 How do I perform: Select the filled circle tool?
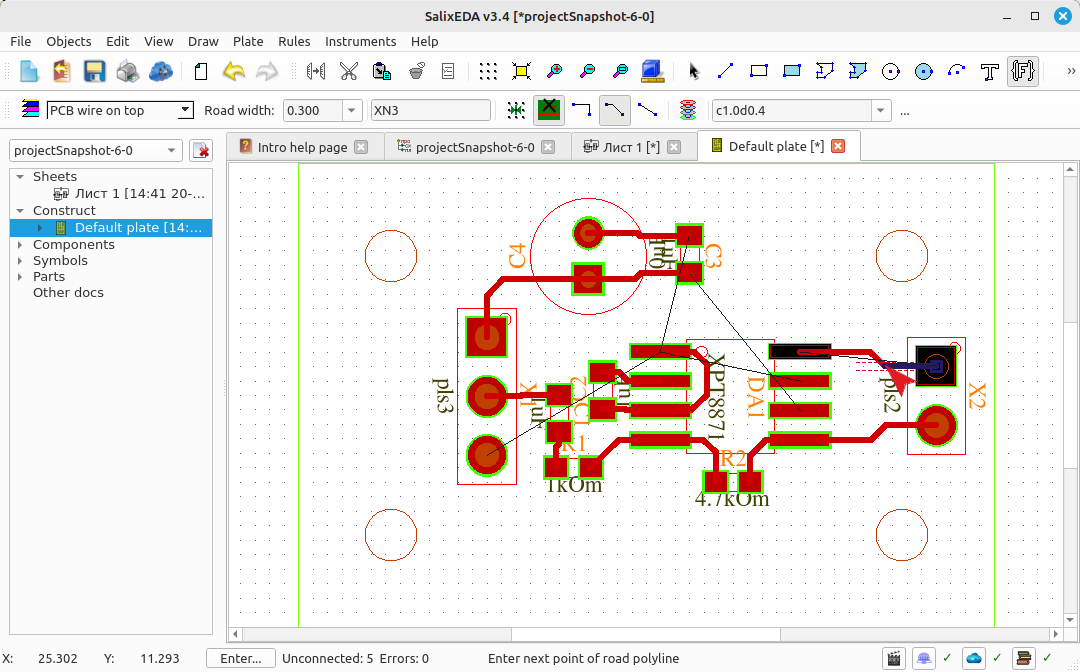click(924, 71)
